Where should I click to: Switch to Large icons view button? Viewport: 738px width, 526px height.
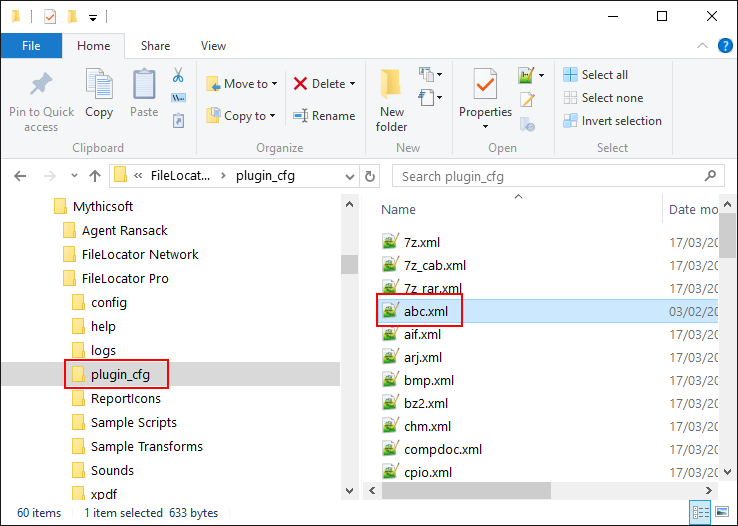722,512
